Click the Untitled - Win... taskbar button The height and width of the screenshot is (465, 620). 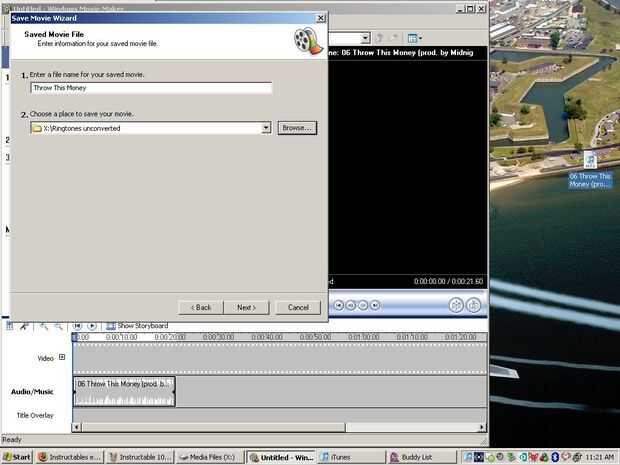coord(281,457)
